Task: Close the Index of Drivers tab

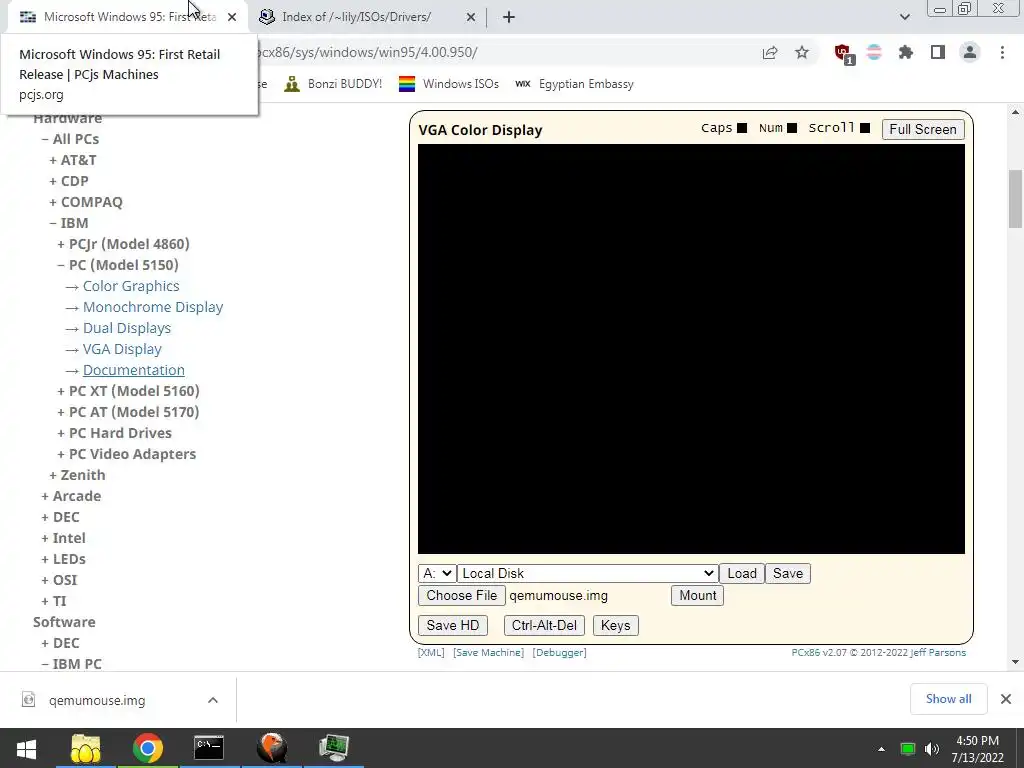Action: point(471,17)
